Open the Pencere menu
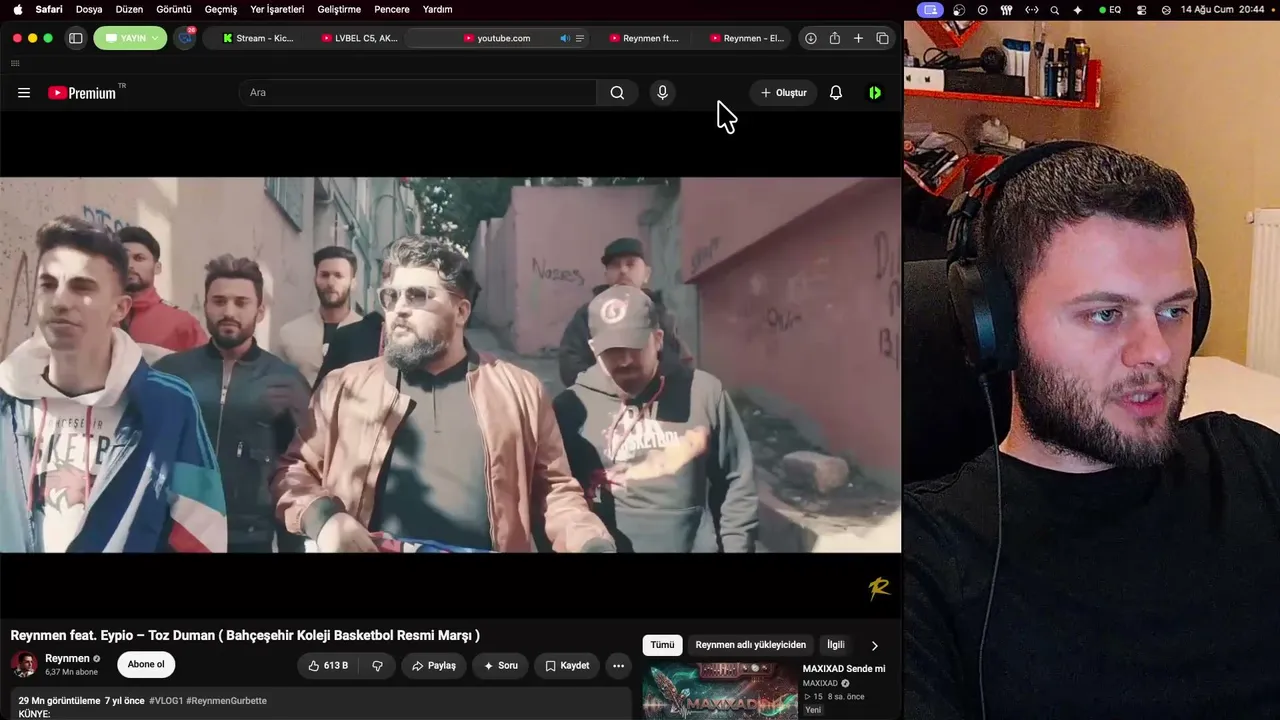 pos(392,10)
